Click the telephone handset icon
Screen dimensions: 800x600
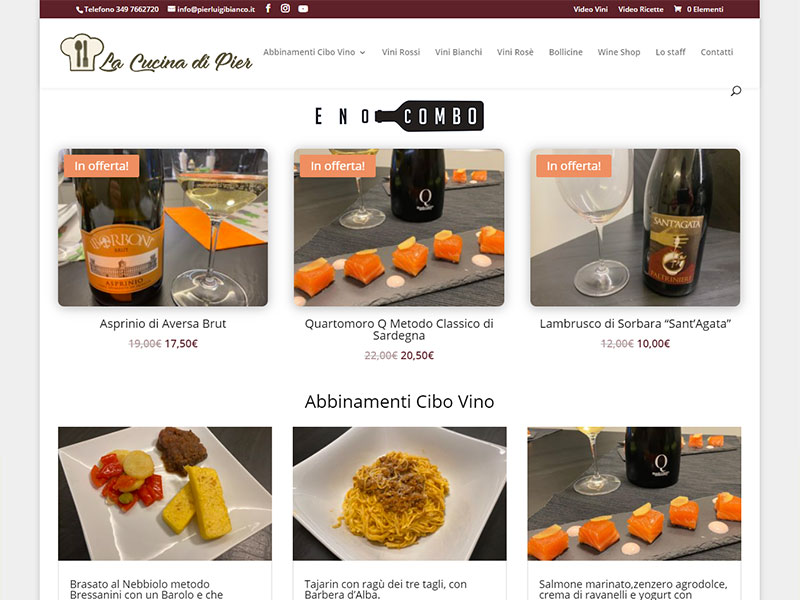coord(80,9)
